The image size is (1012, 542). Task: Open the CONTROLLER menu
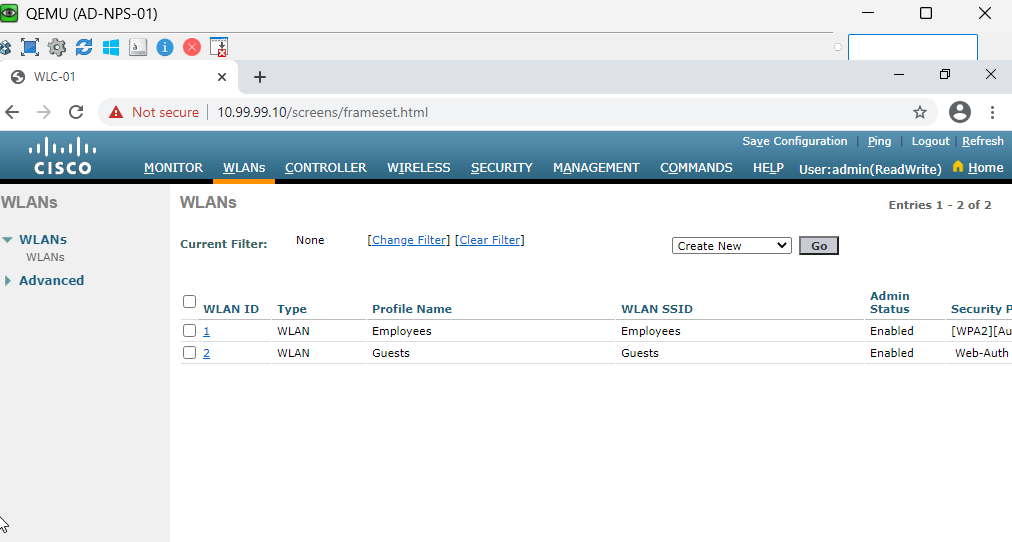[325, 168]
